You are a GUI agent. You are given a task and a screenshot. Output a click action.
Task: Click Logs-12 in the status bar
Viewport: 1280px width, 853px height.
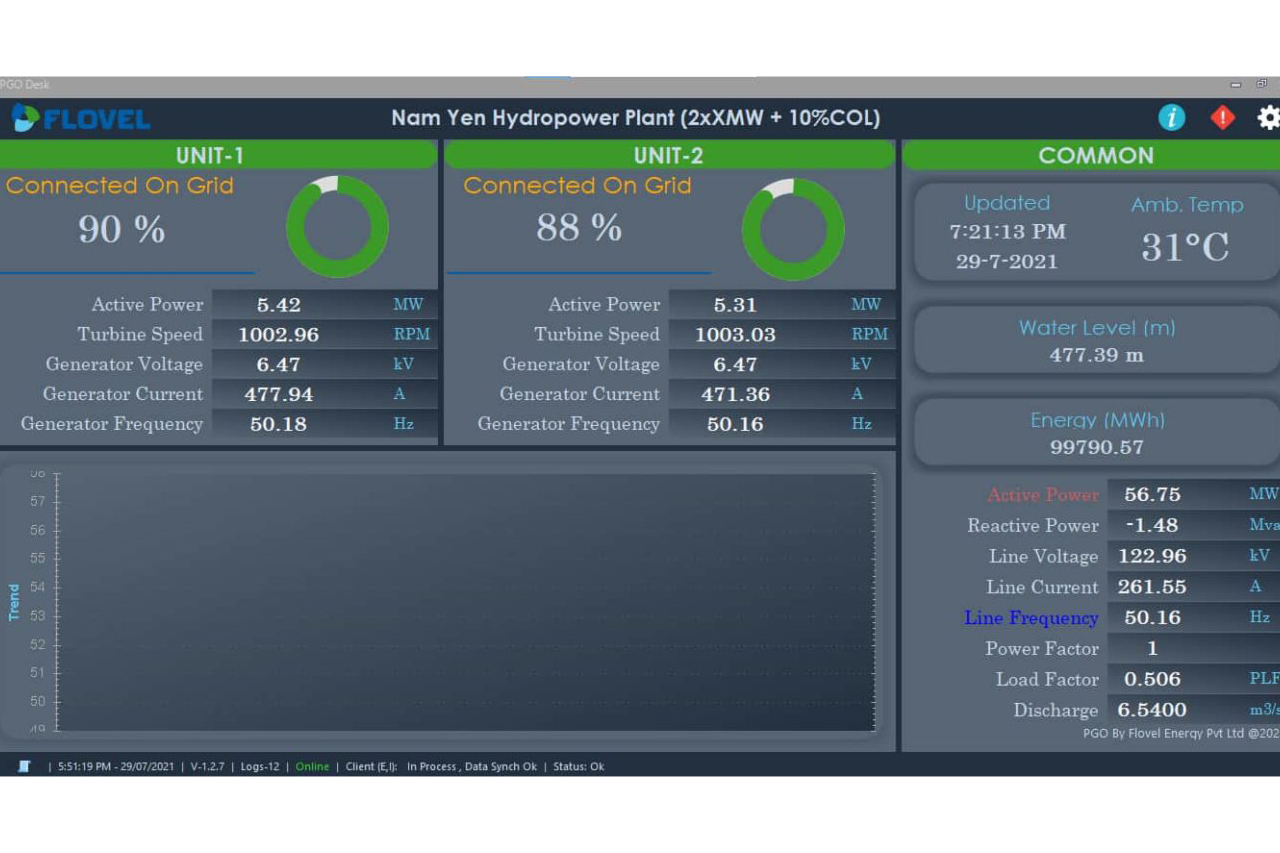tap(260, 767)
